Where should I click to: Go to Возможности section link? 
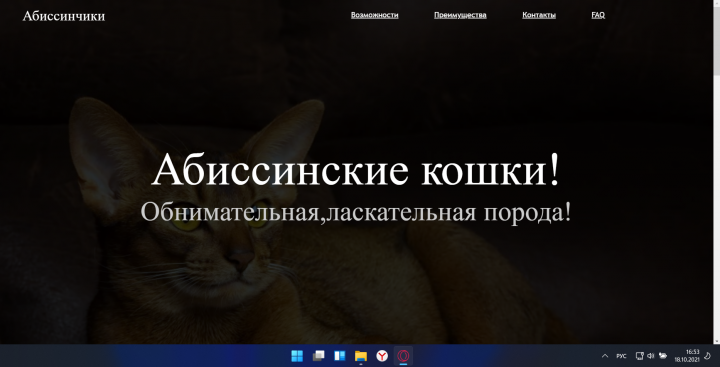click(x=375, y=15)
